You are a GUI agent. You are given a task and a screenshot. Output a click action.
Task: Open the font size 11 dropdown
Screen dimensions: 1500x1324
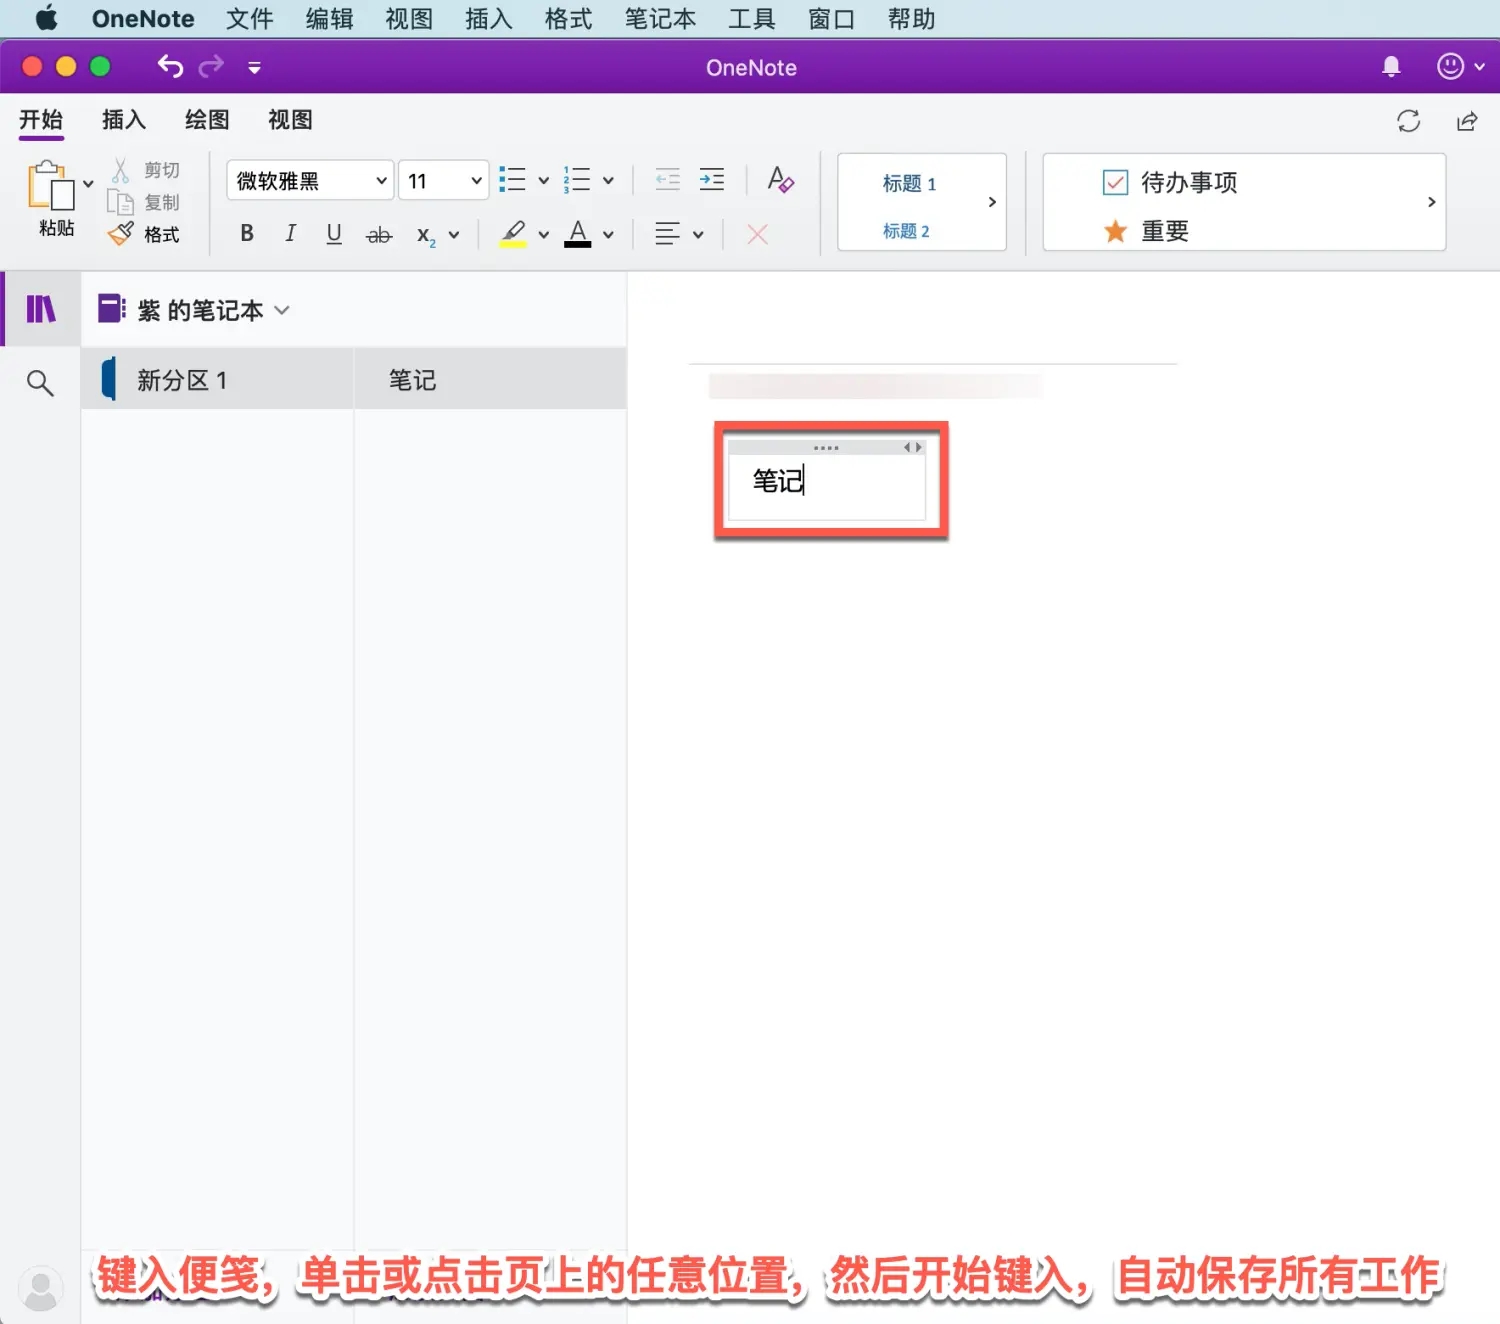pos(442,180)
